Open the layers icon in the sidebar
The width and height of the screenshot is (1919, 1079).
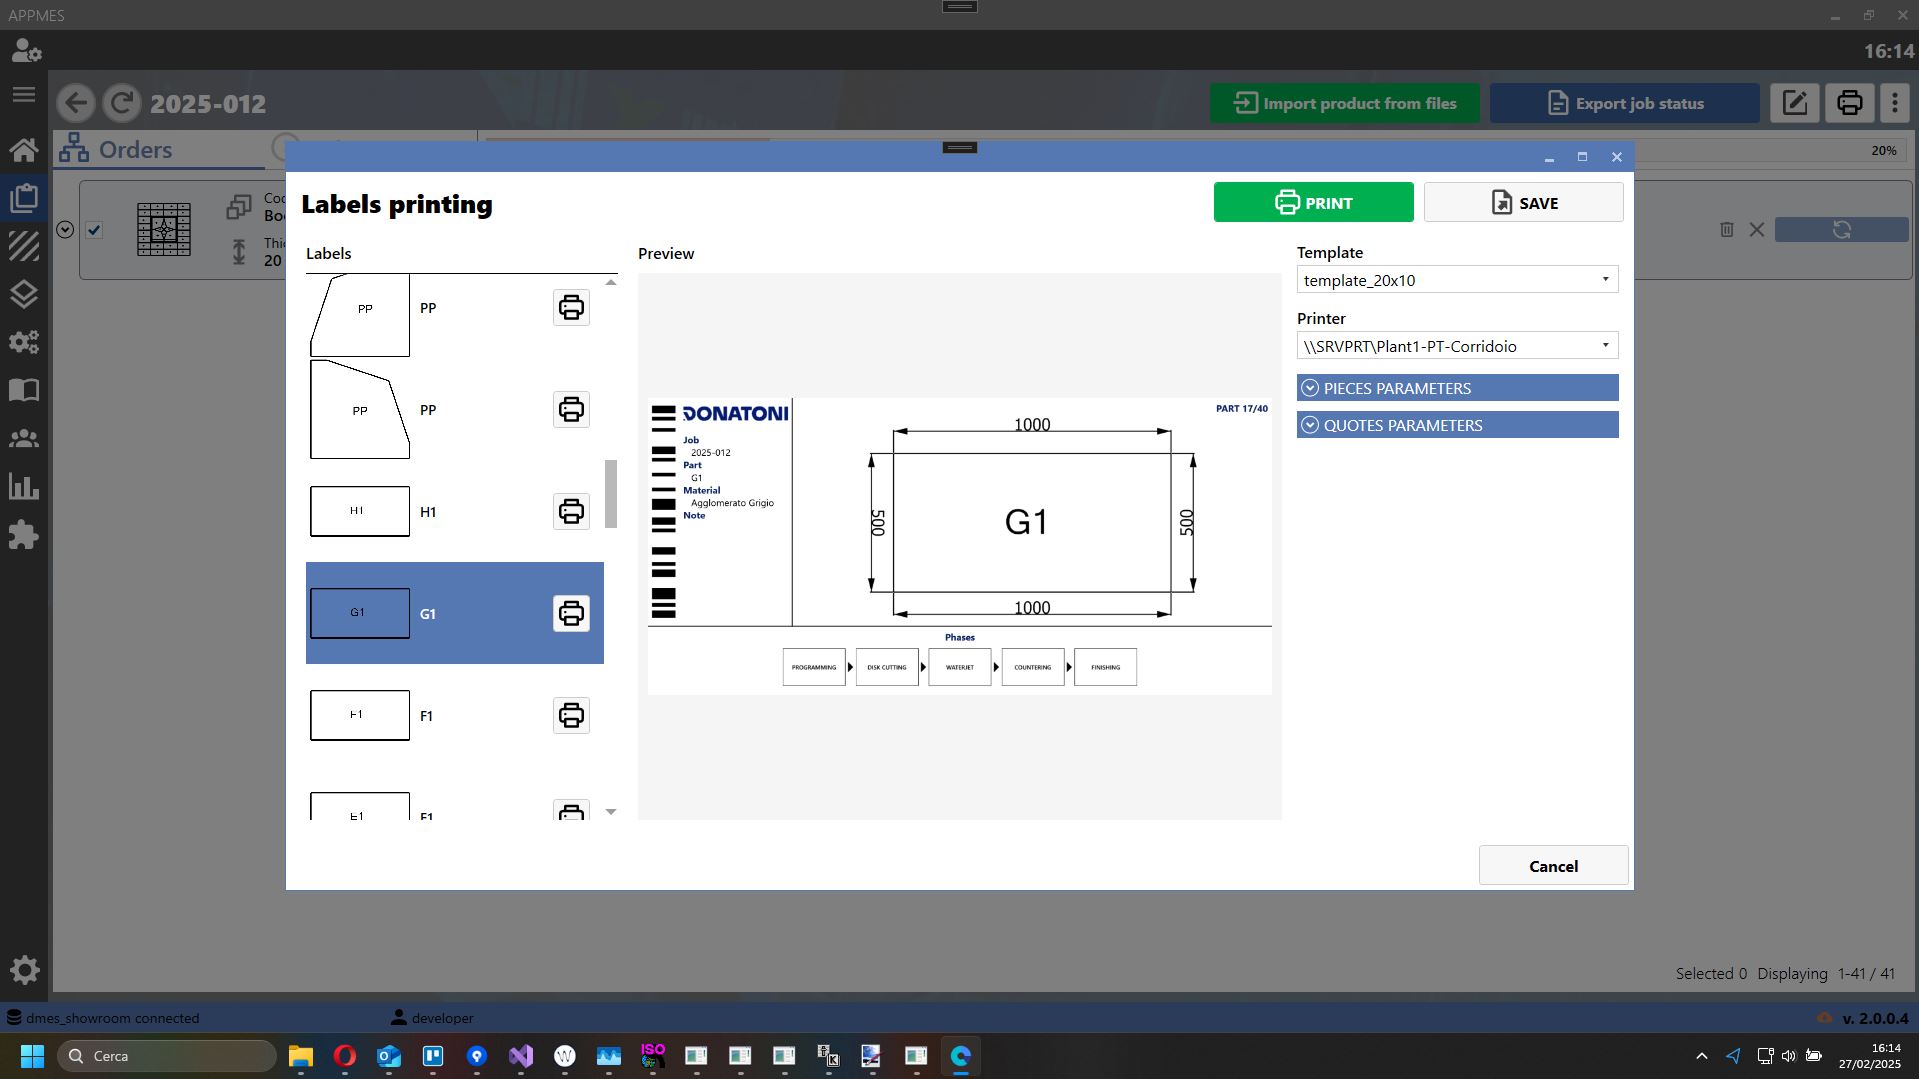(x=24, y=294)
